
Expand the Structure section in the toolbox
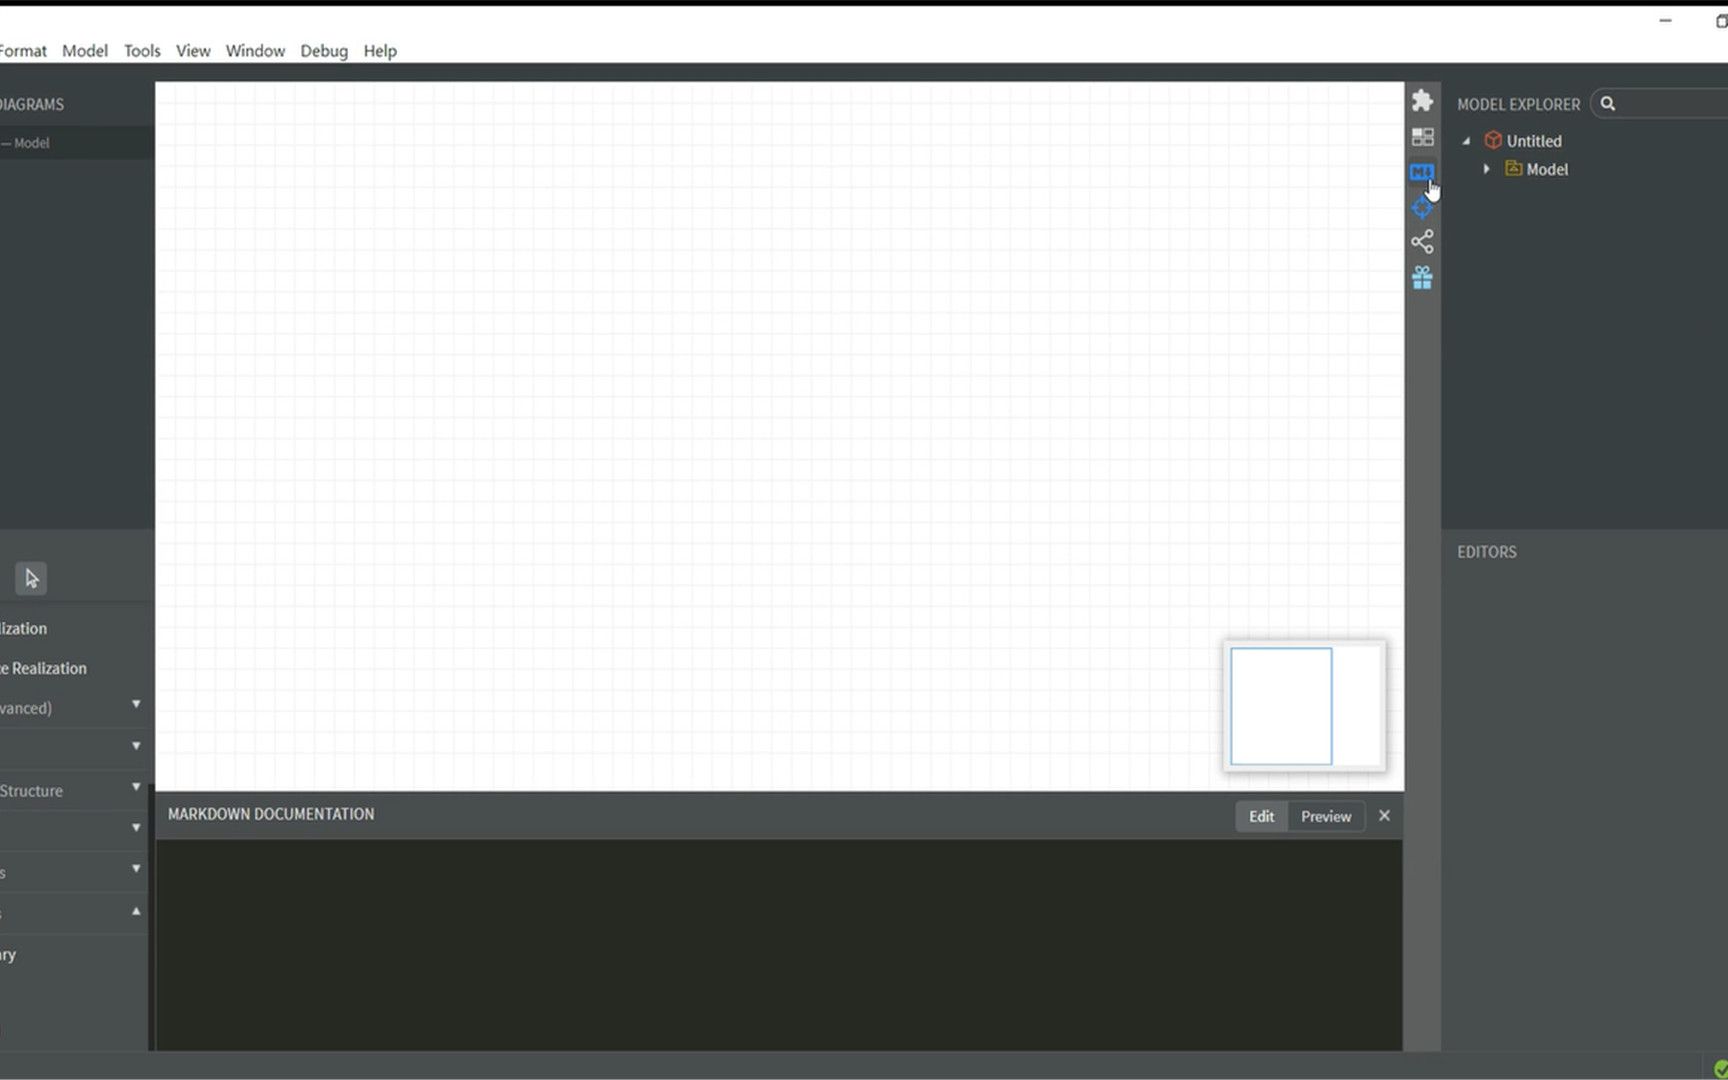136,789
